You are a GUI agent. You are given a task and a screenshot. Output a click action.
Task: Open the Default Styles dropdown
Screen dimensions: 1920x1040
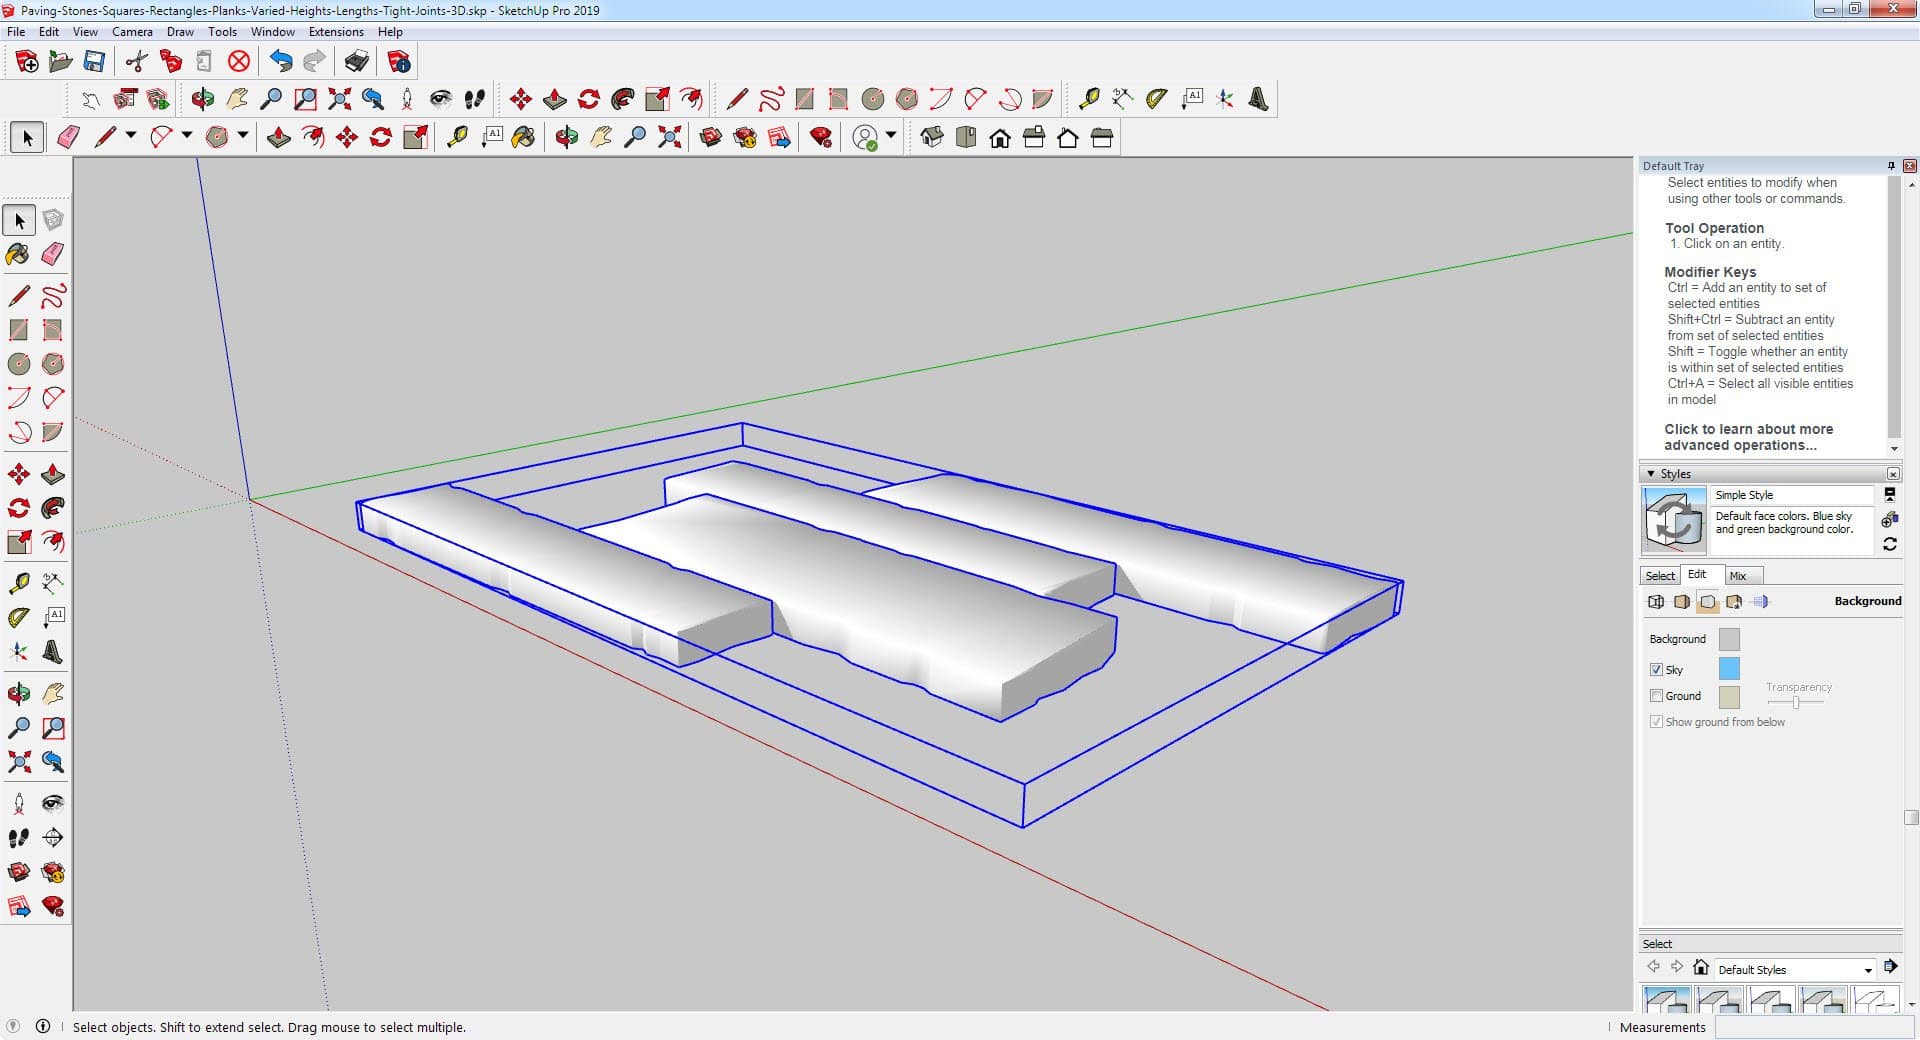click(1867, 970)
